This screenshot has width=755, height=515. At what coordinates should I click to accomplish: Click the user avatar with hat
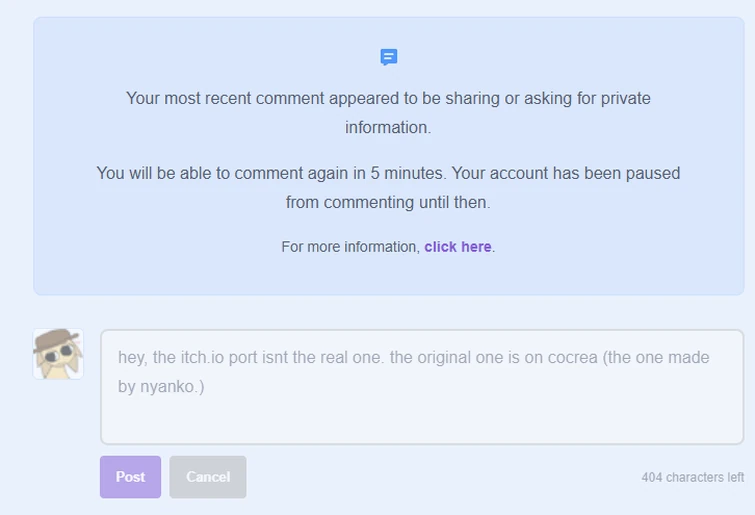point(58,354)
